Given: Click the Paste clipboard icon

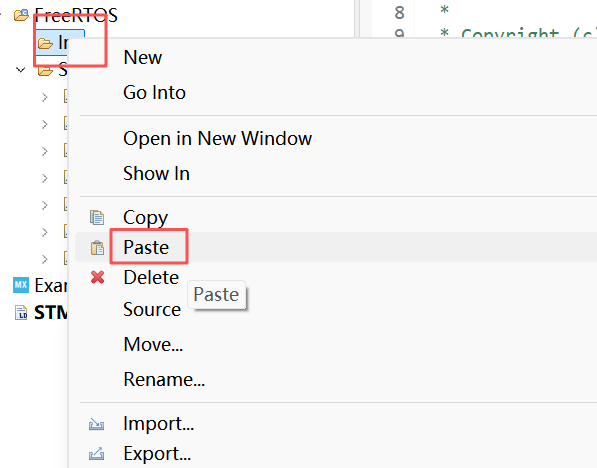Looking at the screenshot, I should [97, 248].
